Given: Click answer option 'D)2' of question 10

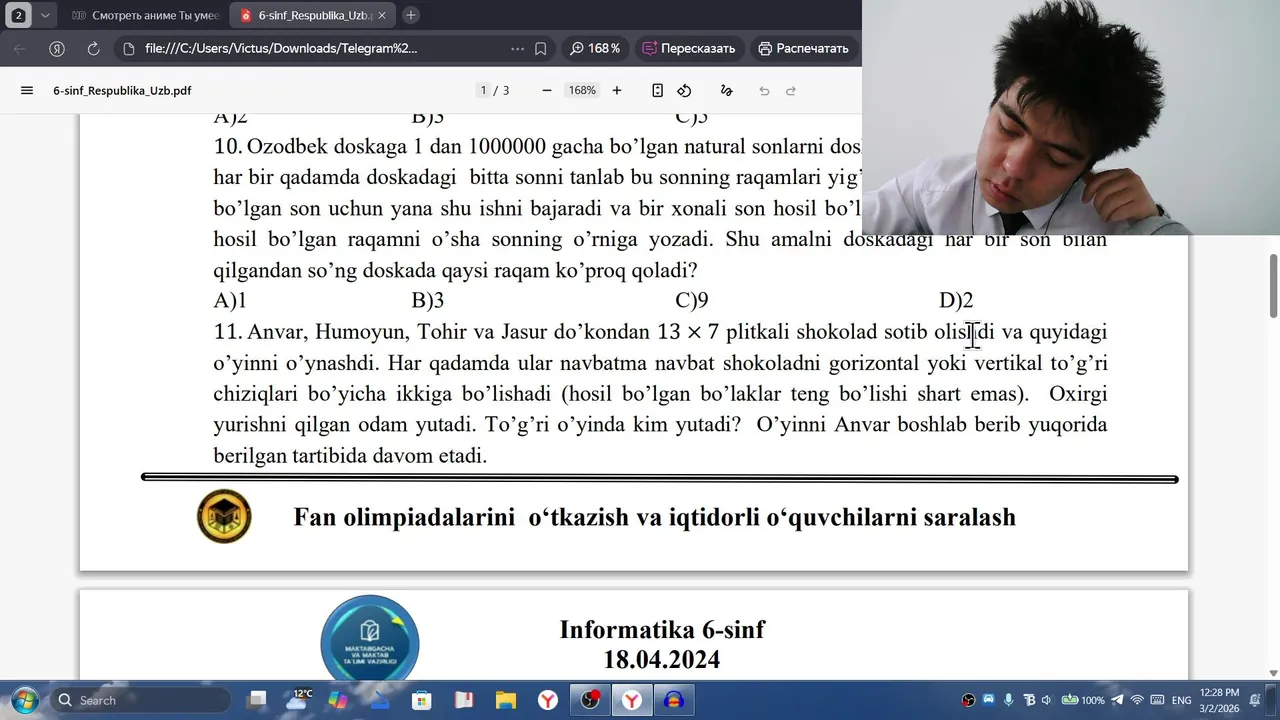Looking at the screenshot, I should 956,300.
